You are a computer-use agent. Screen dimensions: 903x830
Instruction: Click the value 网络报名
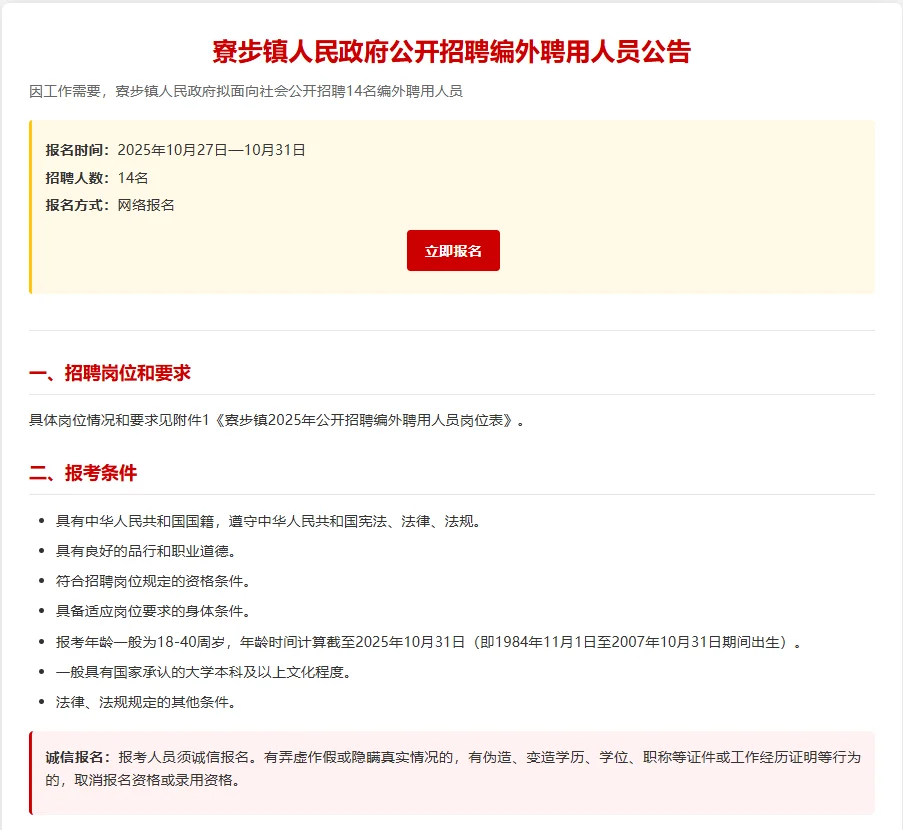[146, 205]
